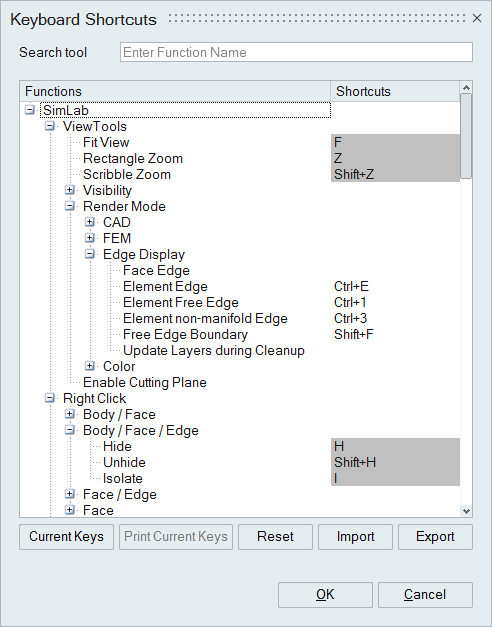Select the Element Free Edge item
The width and height of the screenshot is (492, 627).
point(180,302)
